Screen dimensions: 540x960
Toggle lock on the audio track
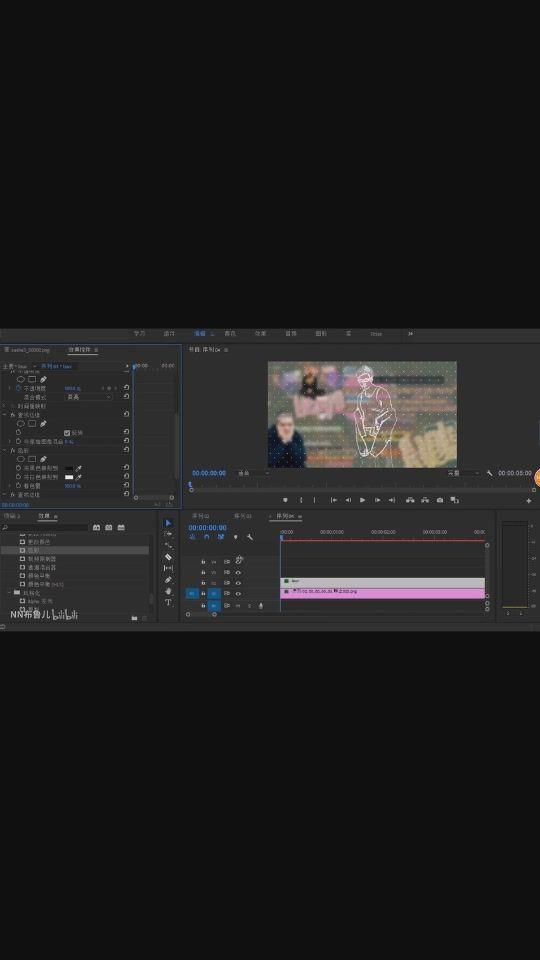click(x=203, y=606)
